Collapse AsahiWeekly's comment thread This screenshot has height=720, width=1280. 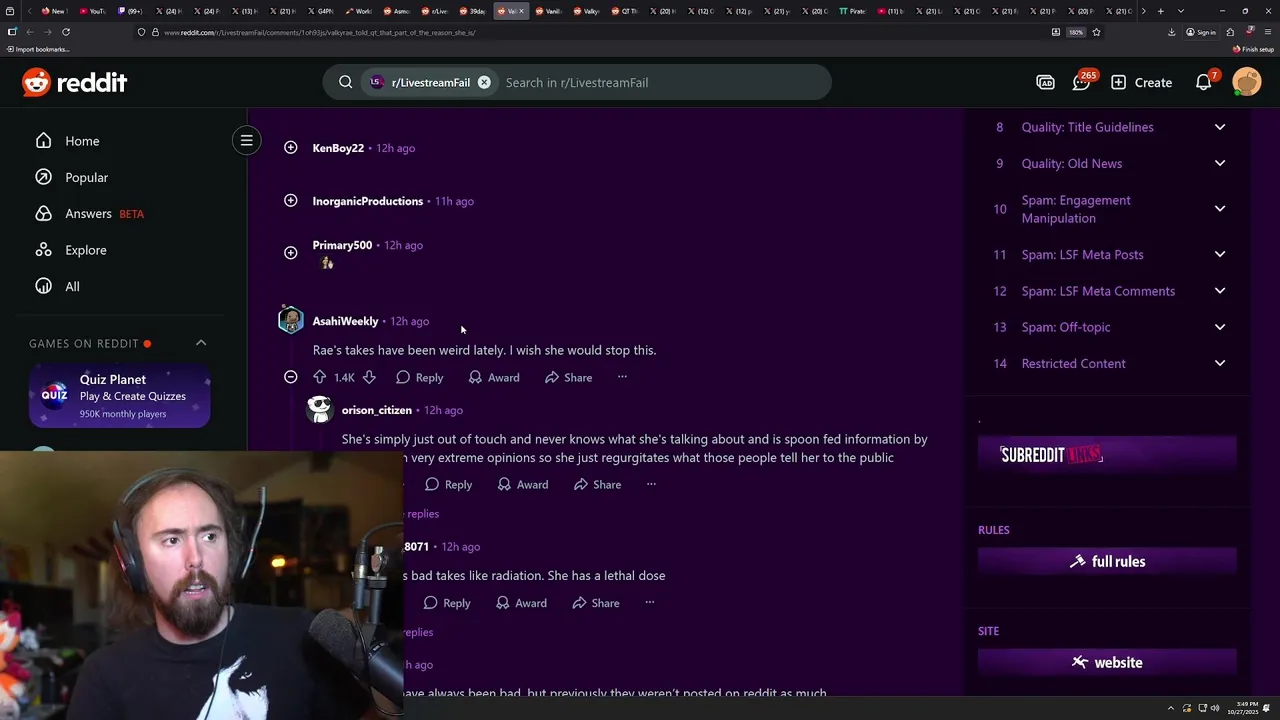[x=290, y=377]
